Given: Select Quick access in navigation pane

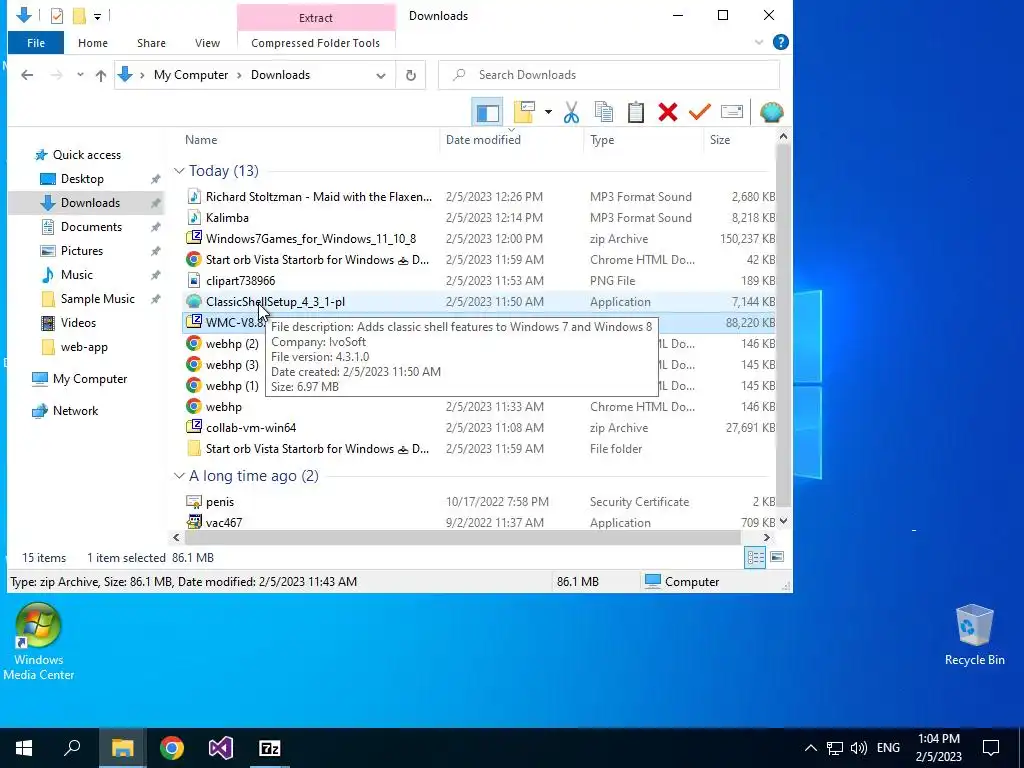Looking at the screenshot, I should pos(86,155).
